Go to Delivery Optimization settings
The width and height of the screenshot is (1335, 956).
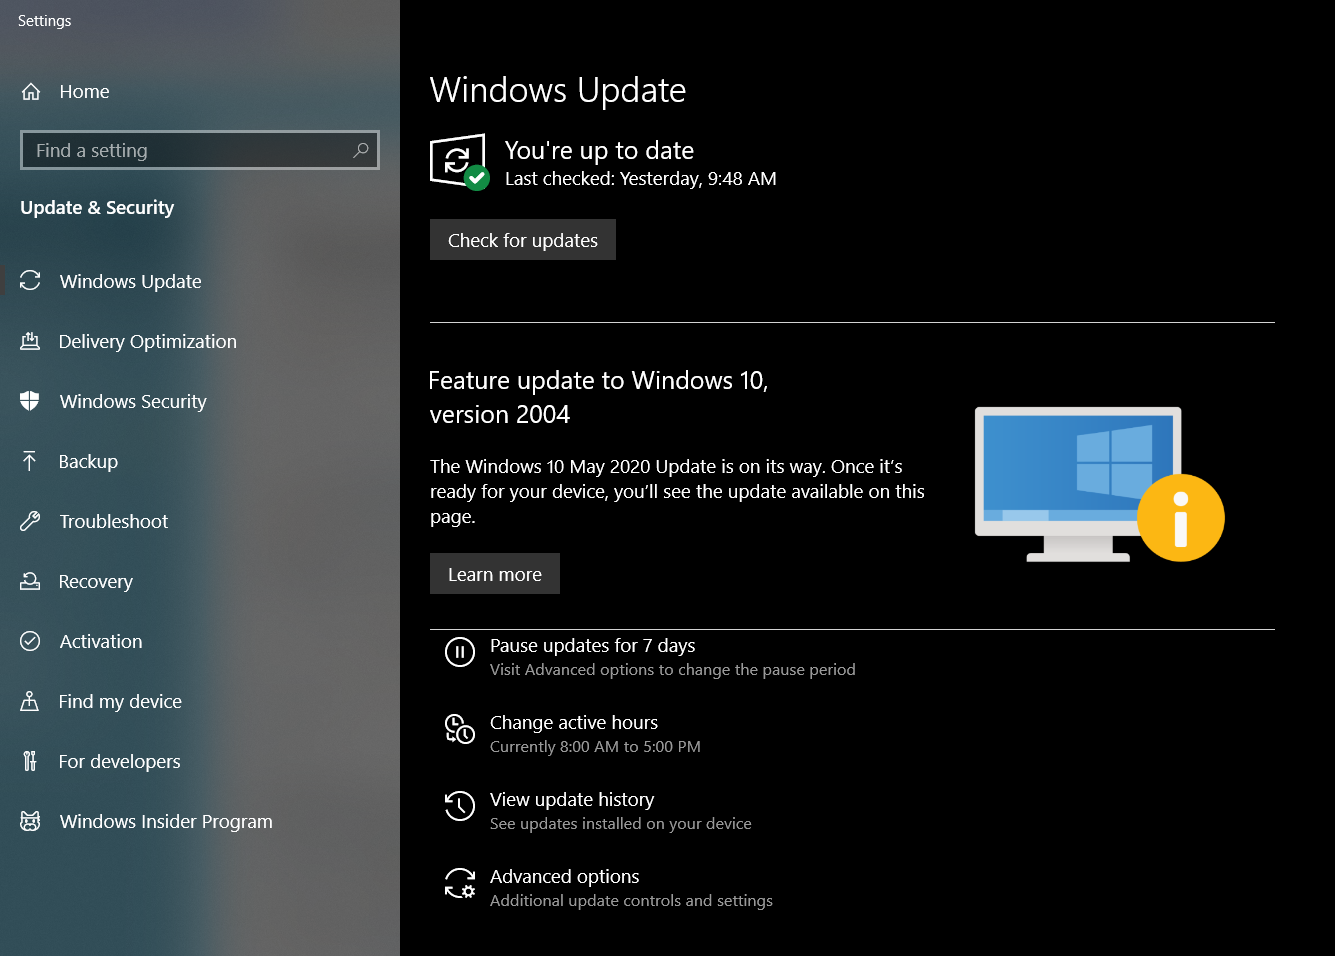click(x=148, y=341)
